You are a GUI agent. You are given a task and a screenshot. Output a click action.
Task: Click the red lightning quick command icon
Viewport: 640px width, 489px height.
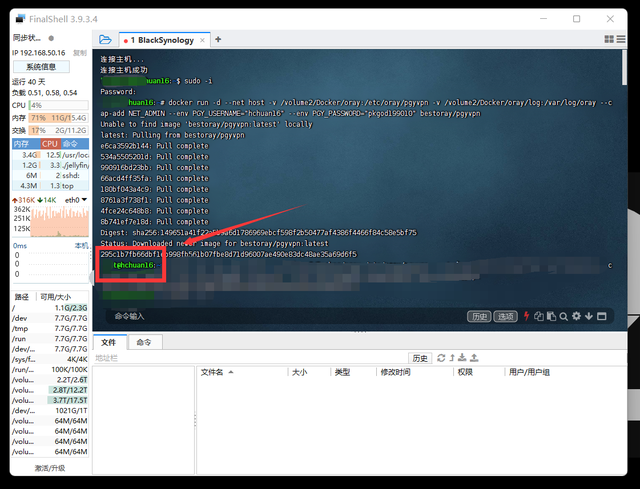[x=527, y=316]
